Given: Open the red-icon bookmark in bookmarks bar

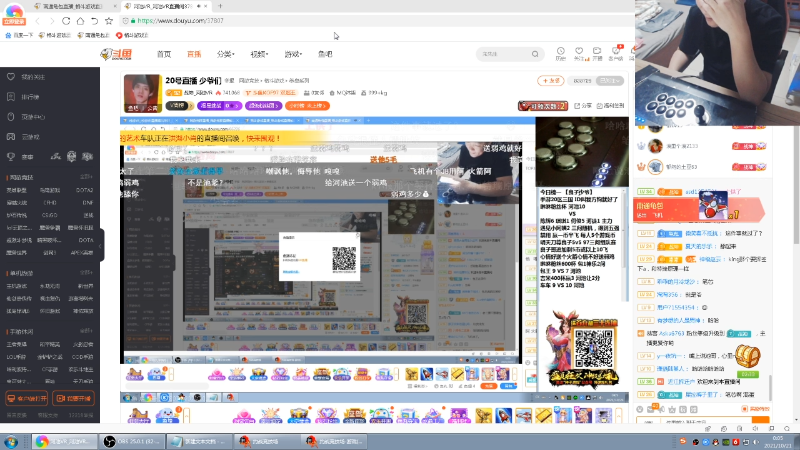Looking at the screenshot, I should point(132,35).
